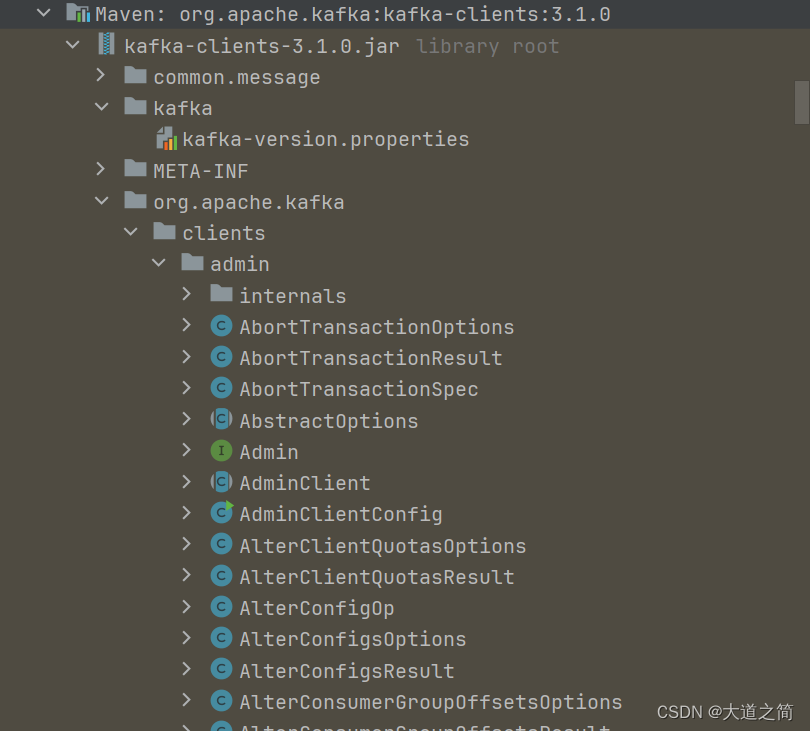
Task: Expand the AdminClientConfig class node
Action: (x=186, y=512)
